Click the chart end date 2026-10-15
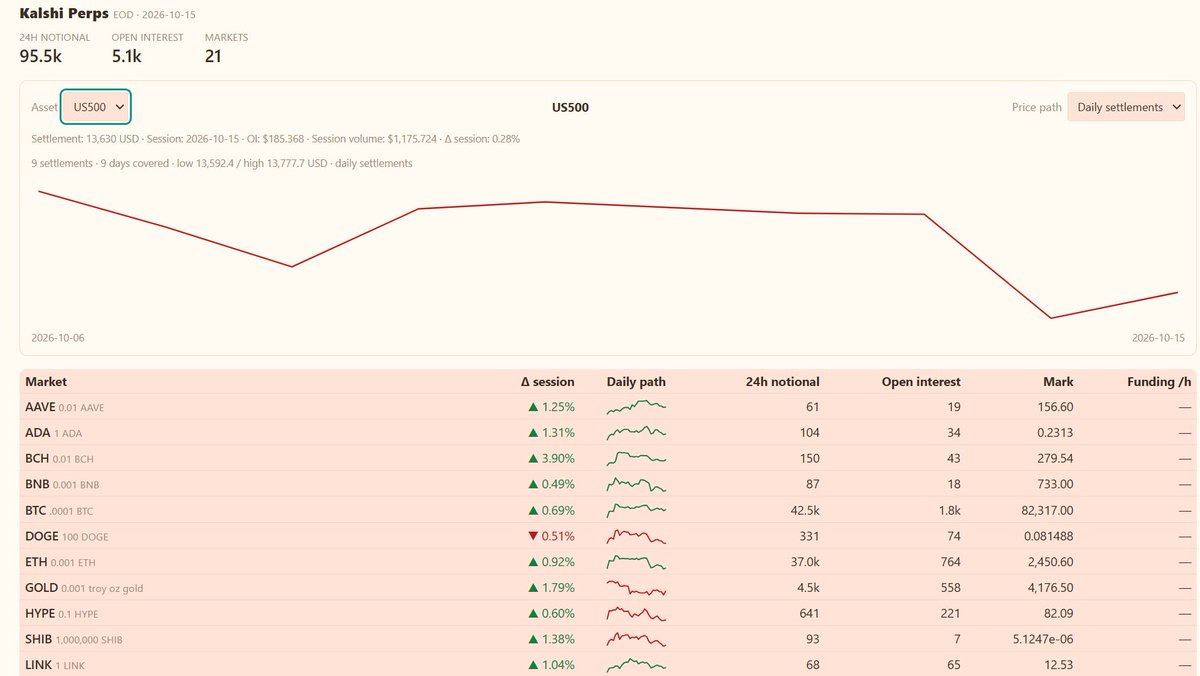1200x676 pixels. tap(1158, 338)
